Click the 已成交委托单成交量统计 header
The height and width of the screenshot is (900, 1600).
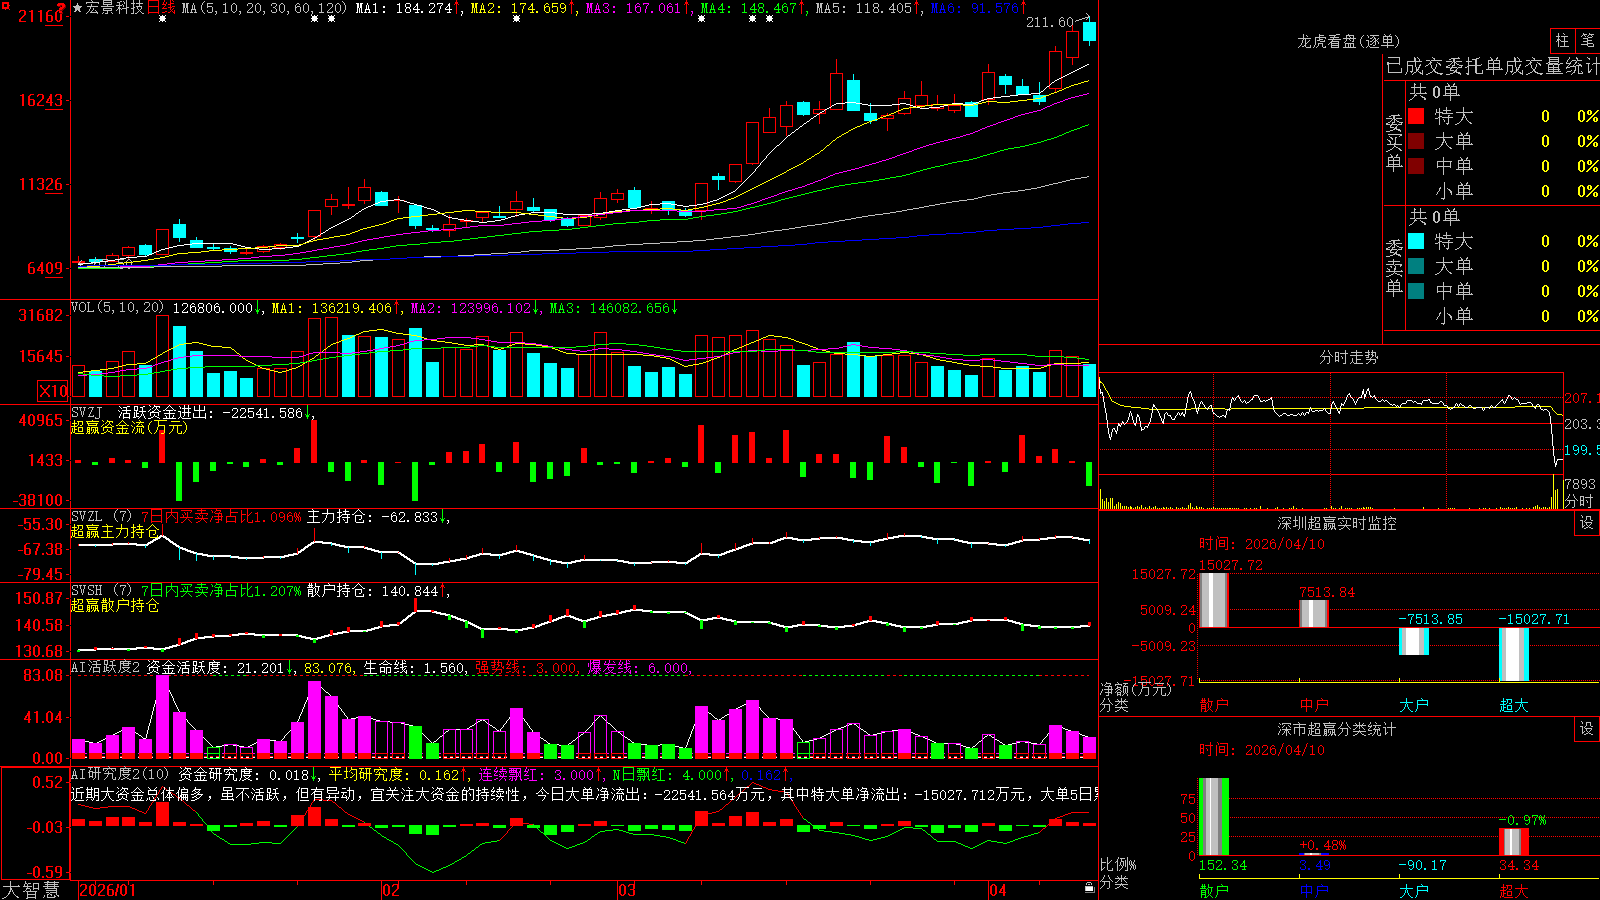1492,66
